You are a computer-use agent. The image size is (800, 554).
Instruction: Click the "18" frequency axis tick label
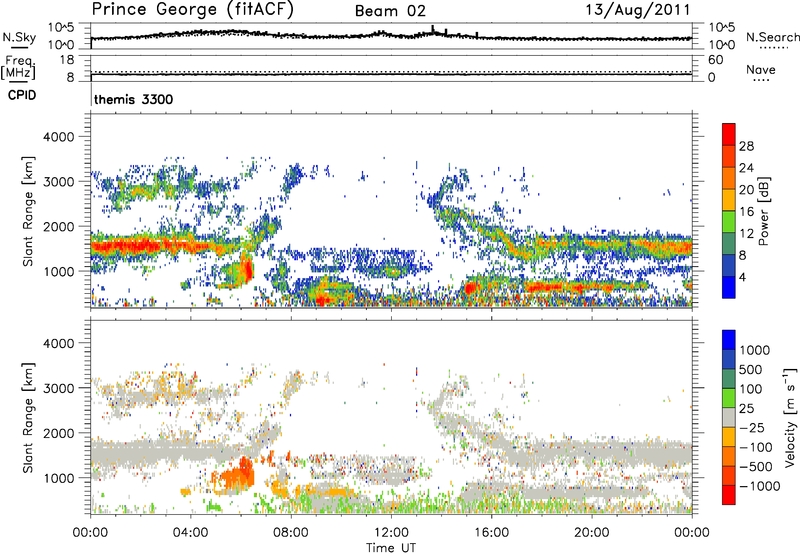coord(67,60)
